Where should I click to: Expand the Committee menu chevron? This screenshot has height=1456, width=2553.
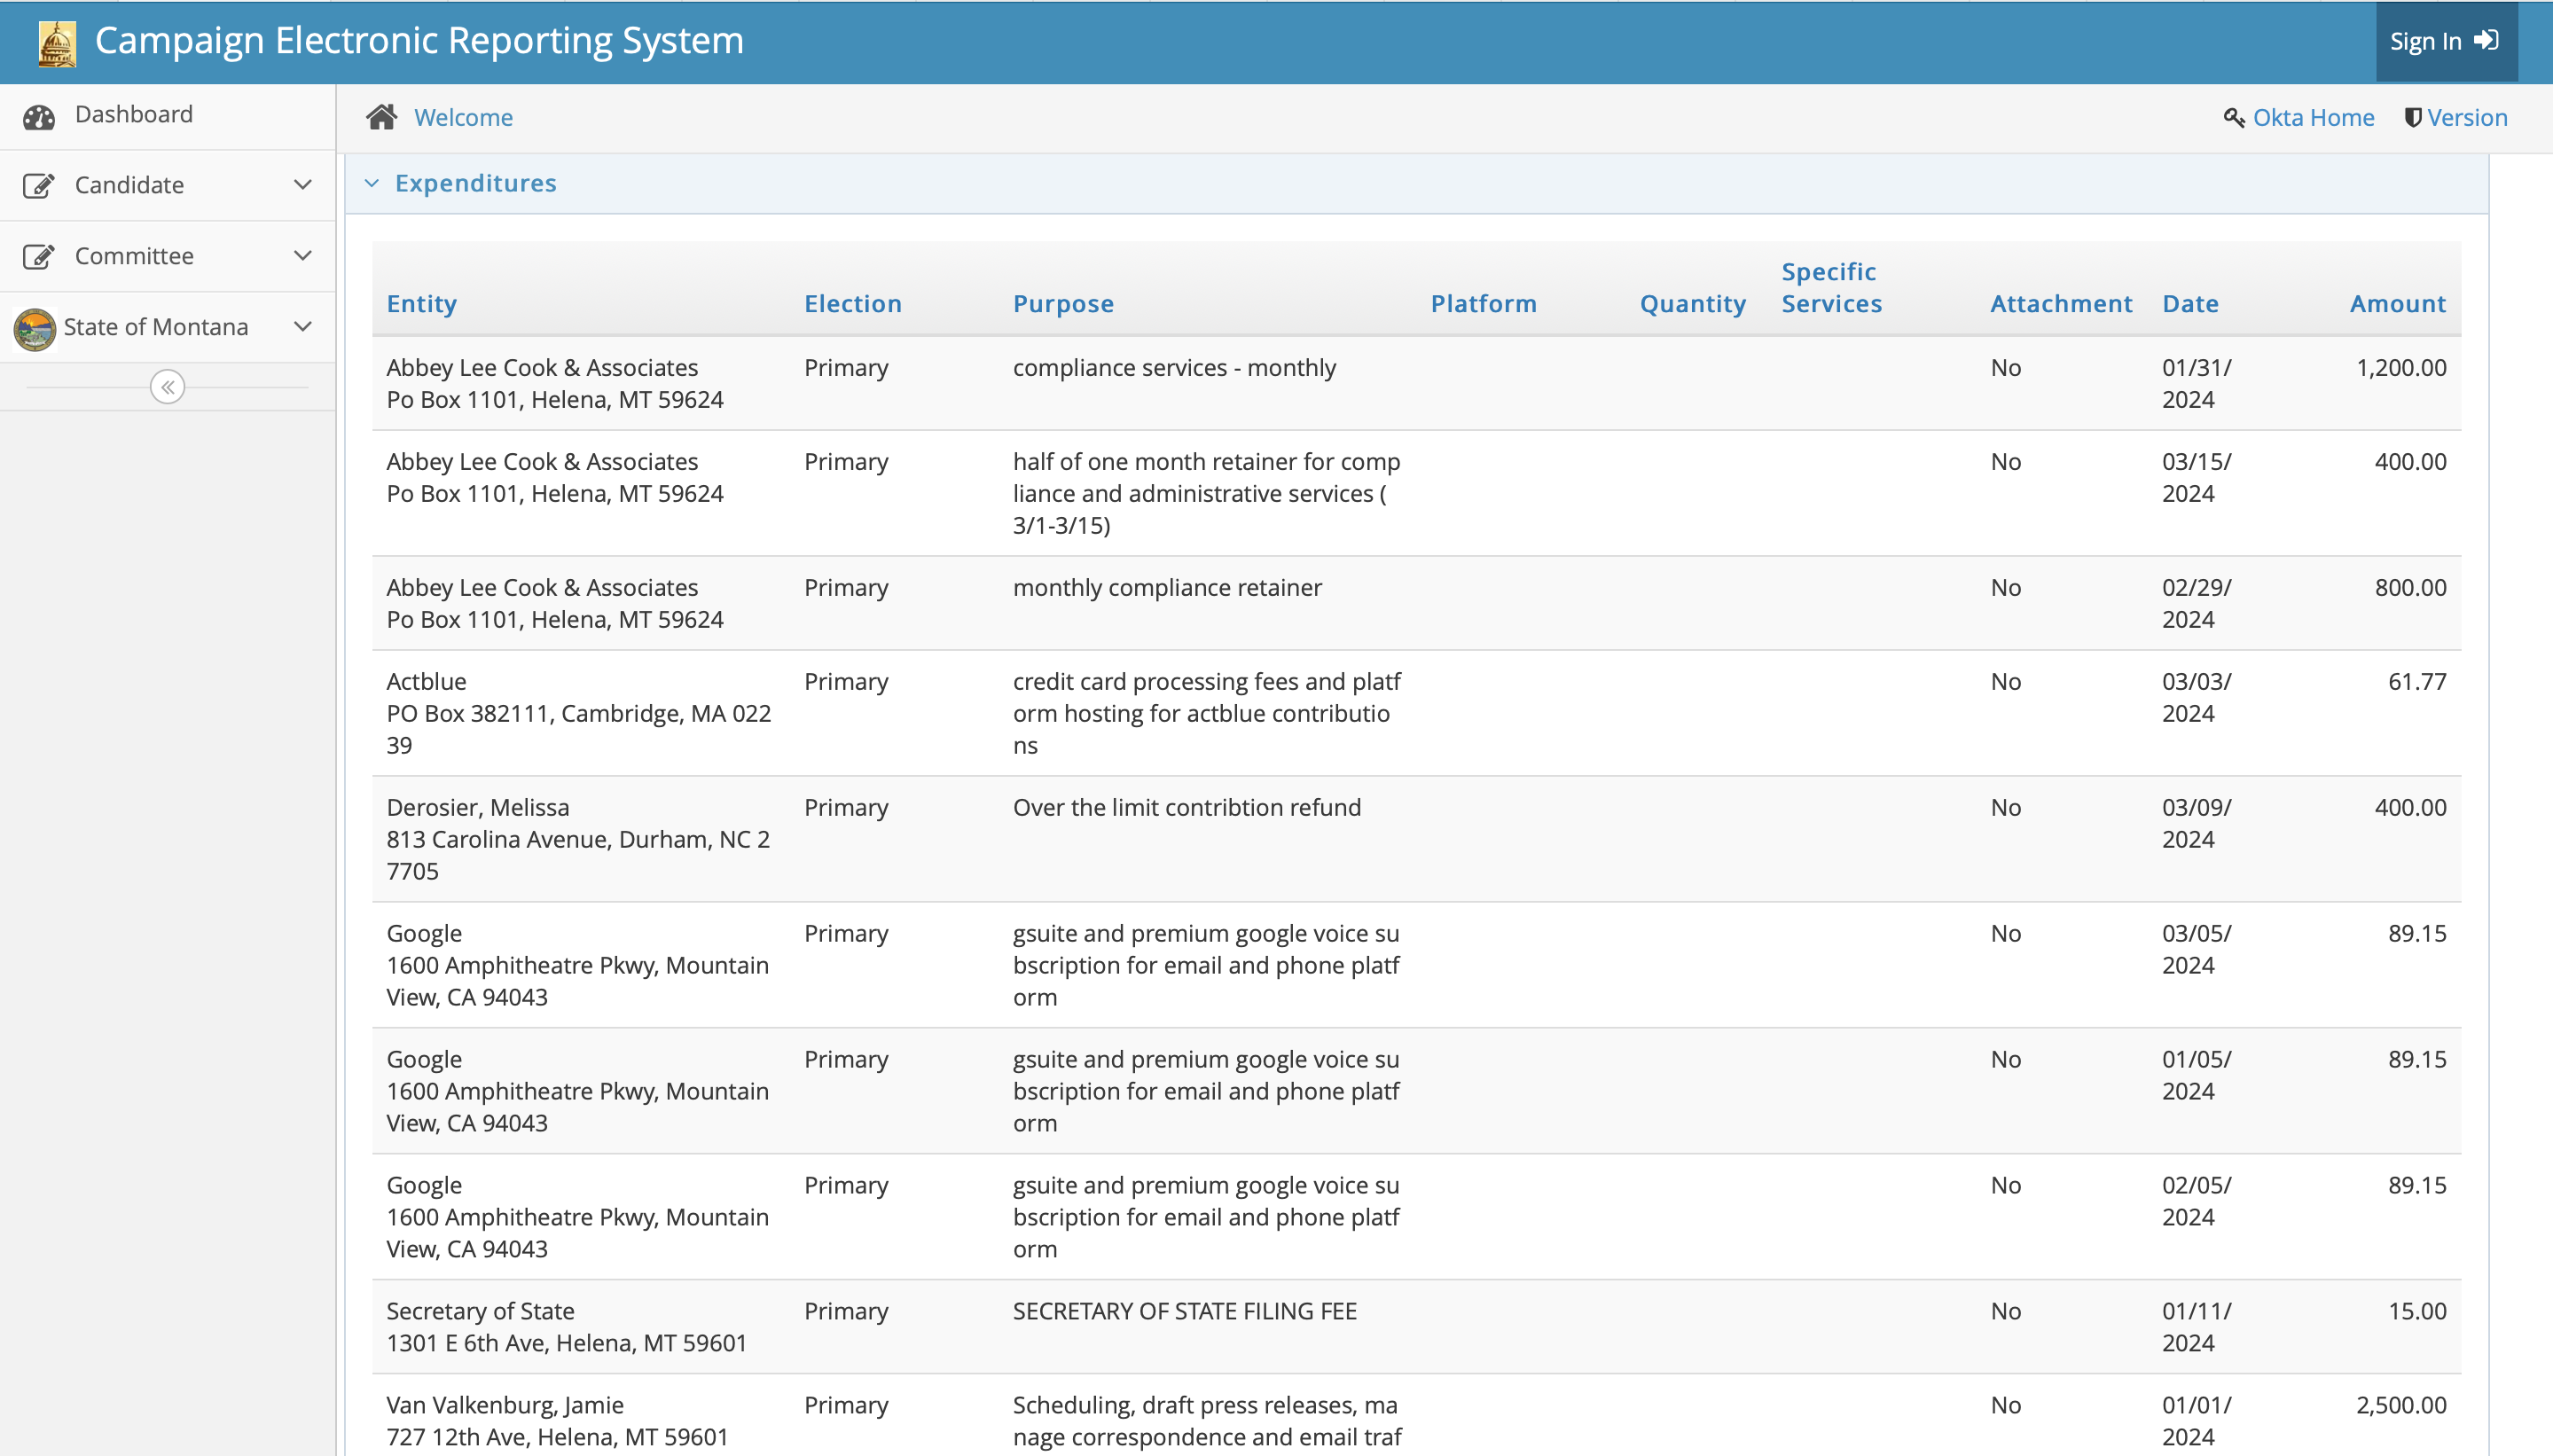303,256
